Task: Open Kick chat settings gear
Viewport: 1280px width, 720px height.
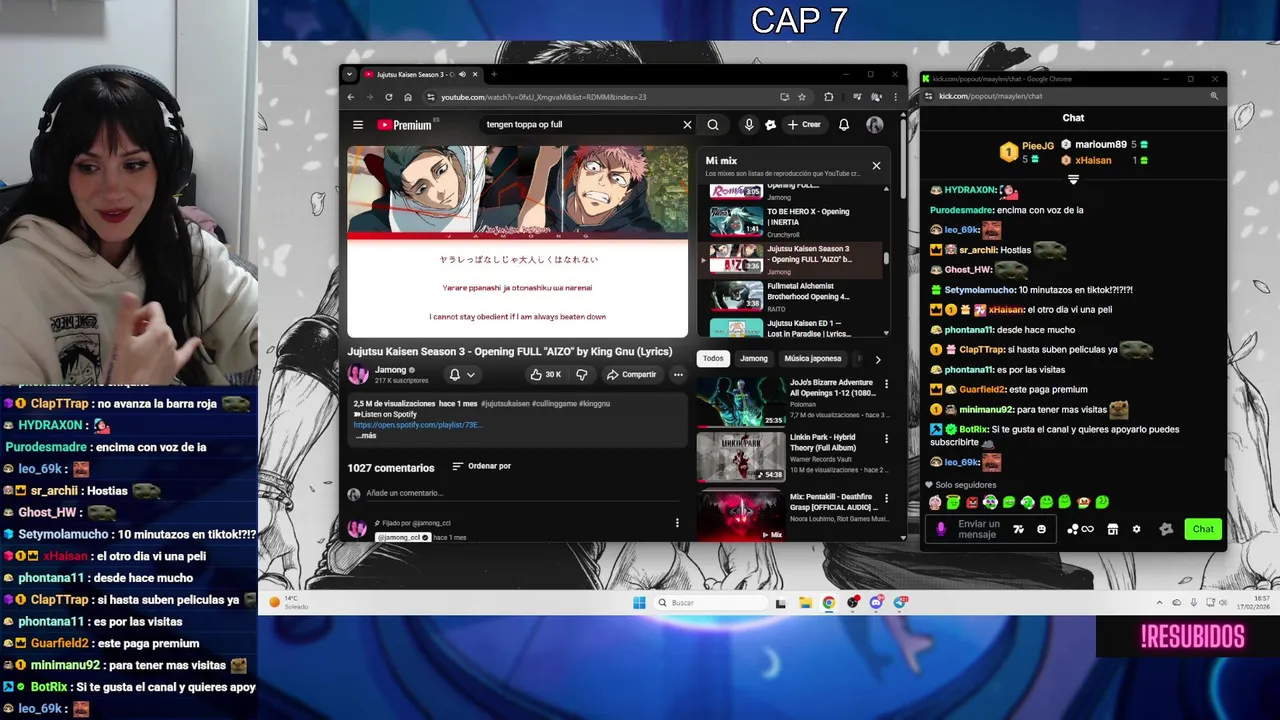Action: 1136,529
